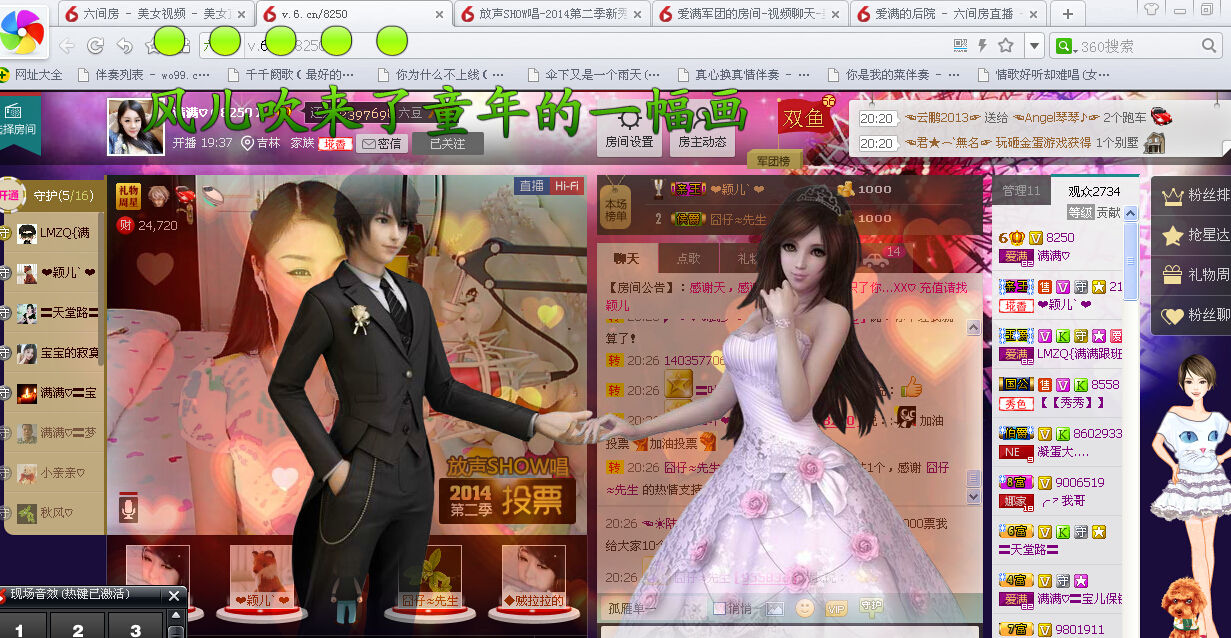
Task: Close the v.6.cn/8250 tab
Action: pyautogui.click(x=440, y=14)
